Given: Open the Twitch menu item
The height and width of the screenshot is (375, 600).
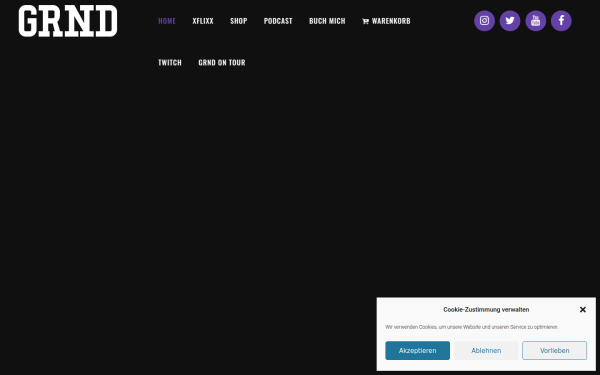Looking at the screenshot, I should pos(170,62).
